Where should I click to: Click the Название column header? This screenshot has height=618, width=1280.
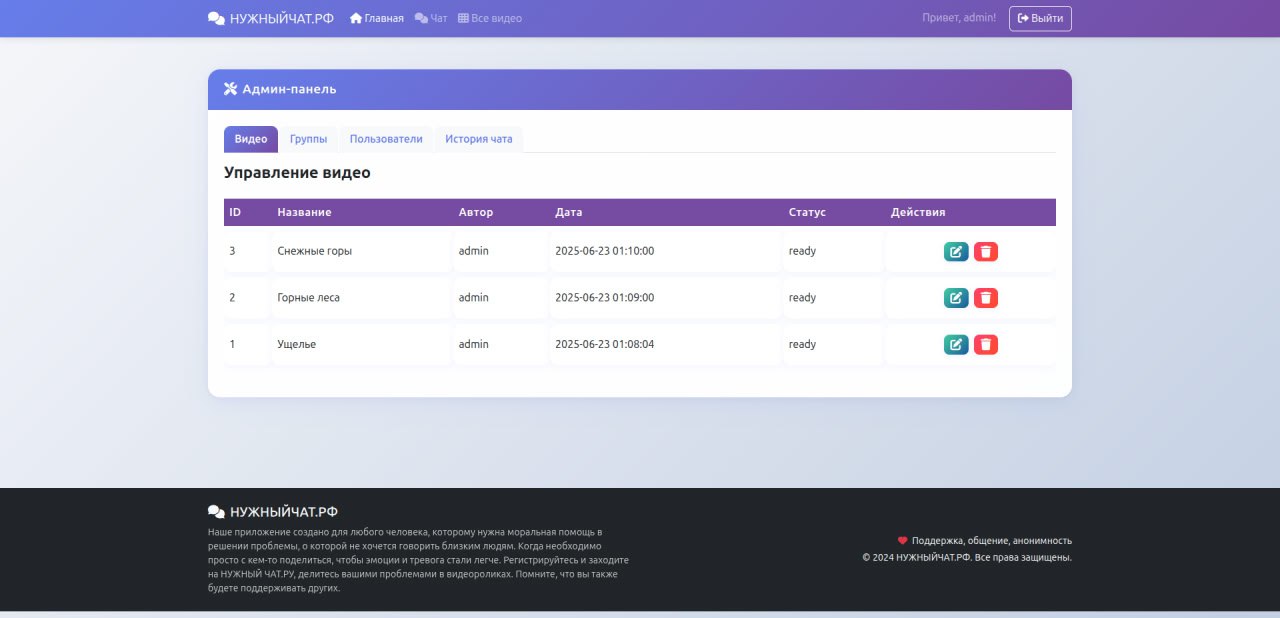tap(304, 212)
